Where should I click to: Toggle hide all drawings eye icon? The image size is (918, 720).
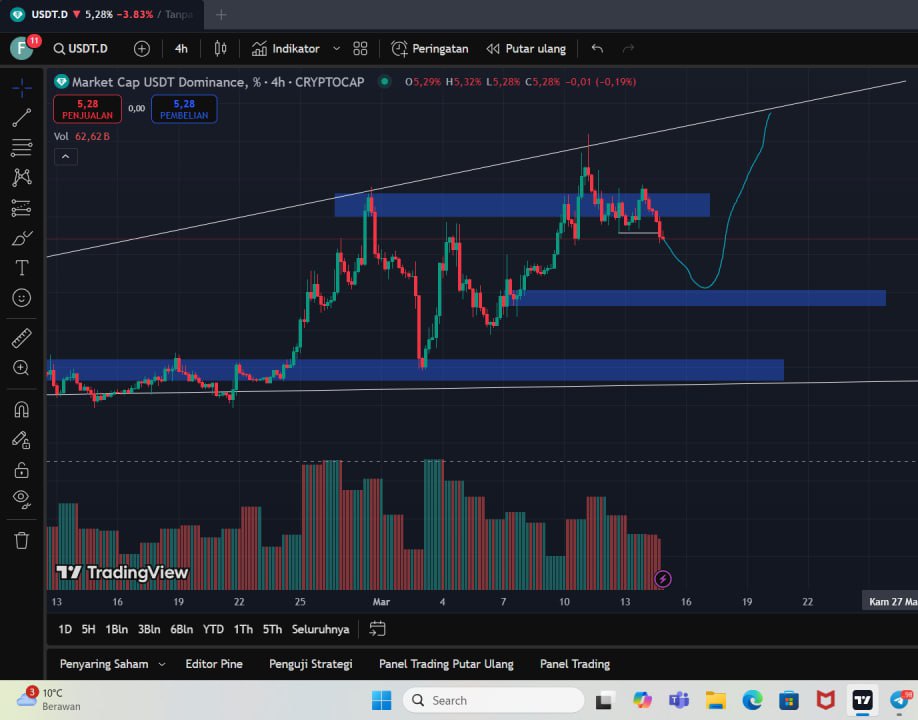(x=22, y=499)
